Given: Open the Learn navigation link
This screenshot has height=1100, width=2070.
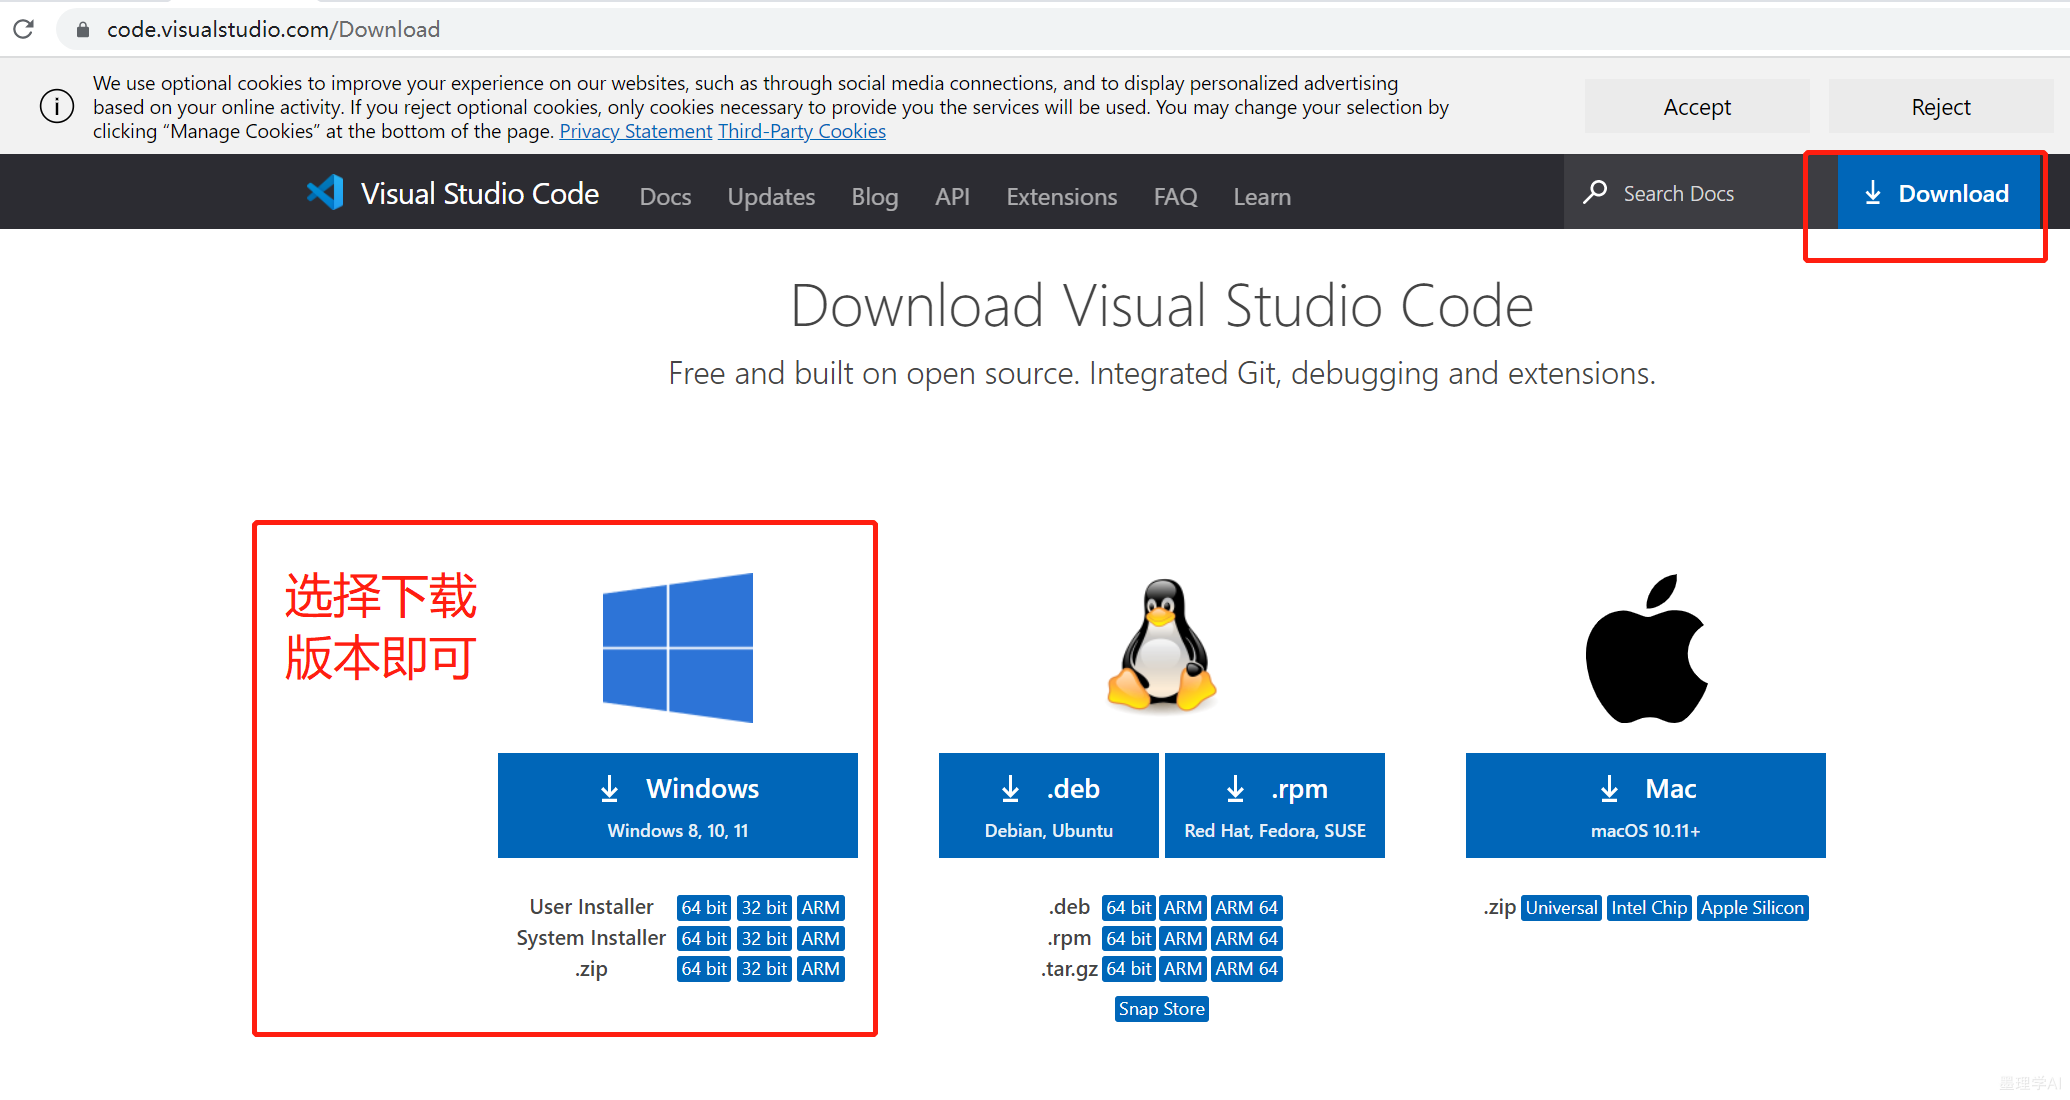Looking at the screenshot, I should (1262, 196).
